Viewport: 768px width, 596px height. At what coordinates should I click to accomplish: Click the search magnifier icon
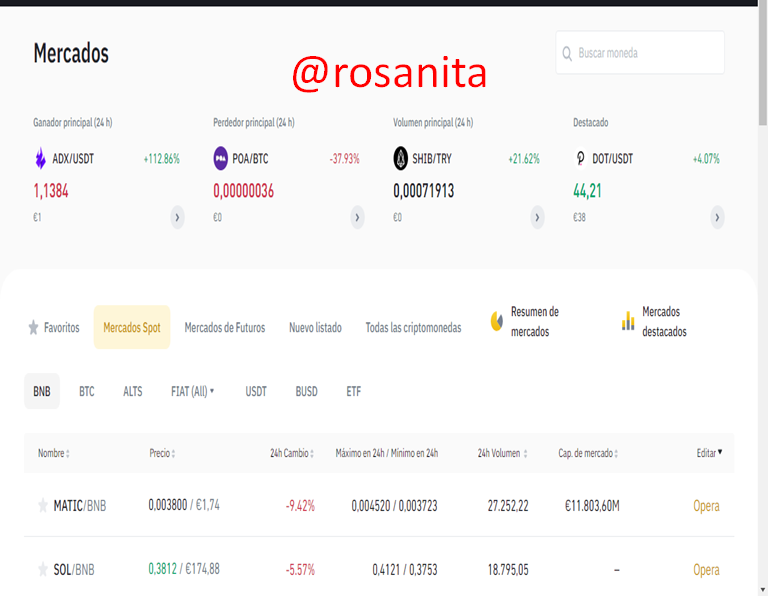click(567, 53)
